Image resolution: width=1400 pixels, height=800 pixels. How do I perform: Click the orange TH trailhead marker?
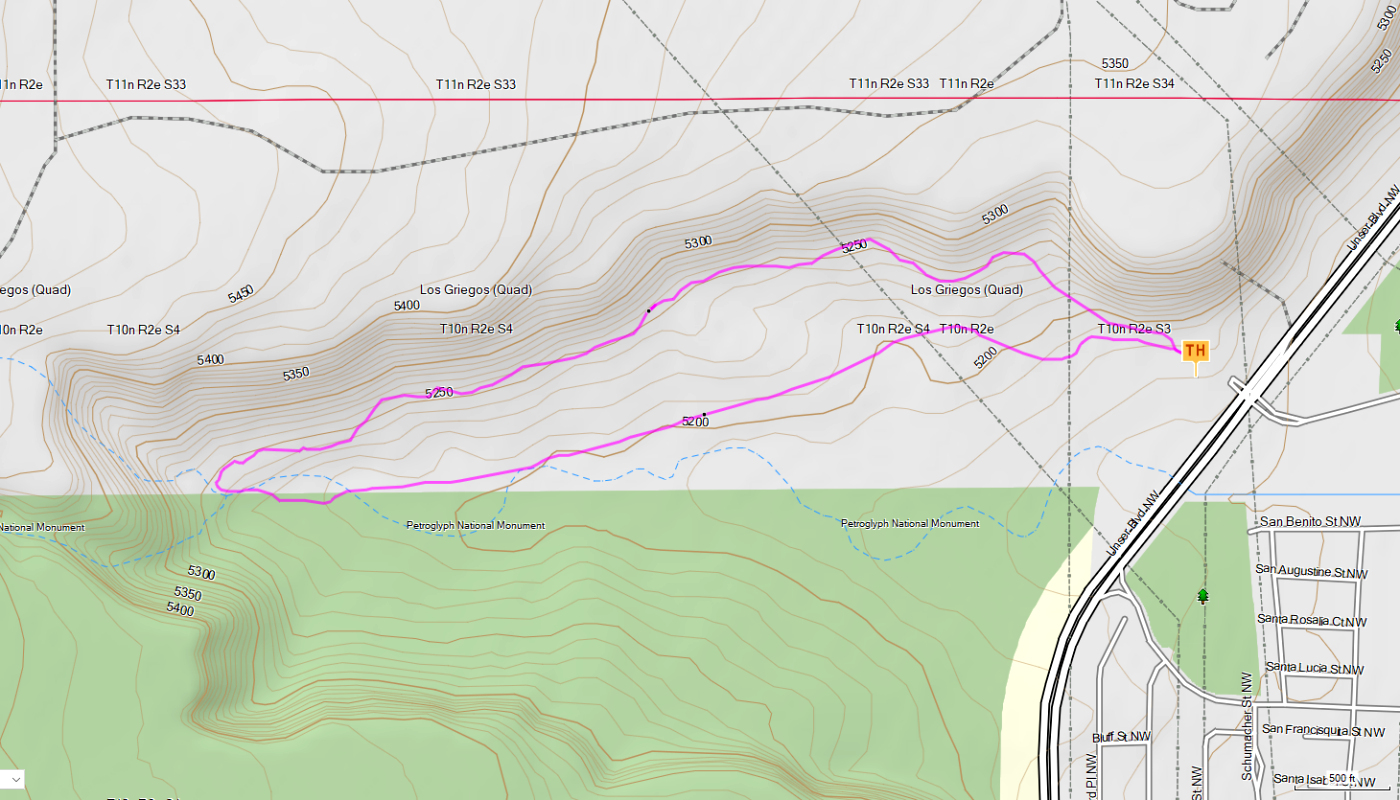coord(1195,351)
